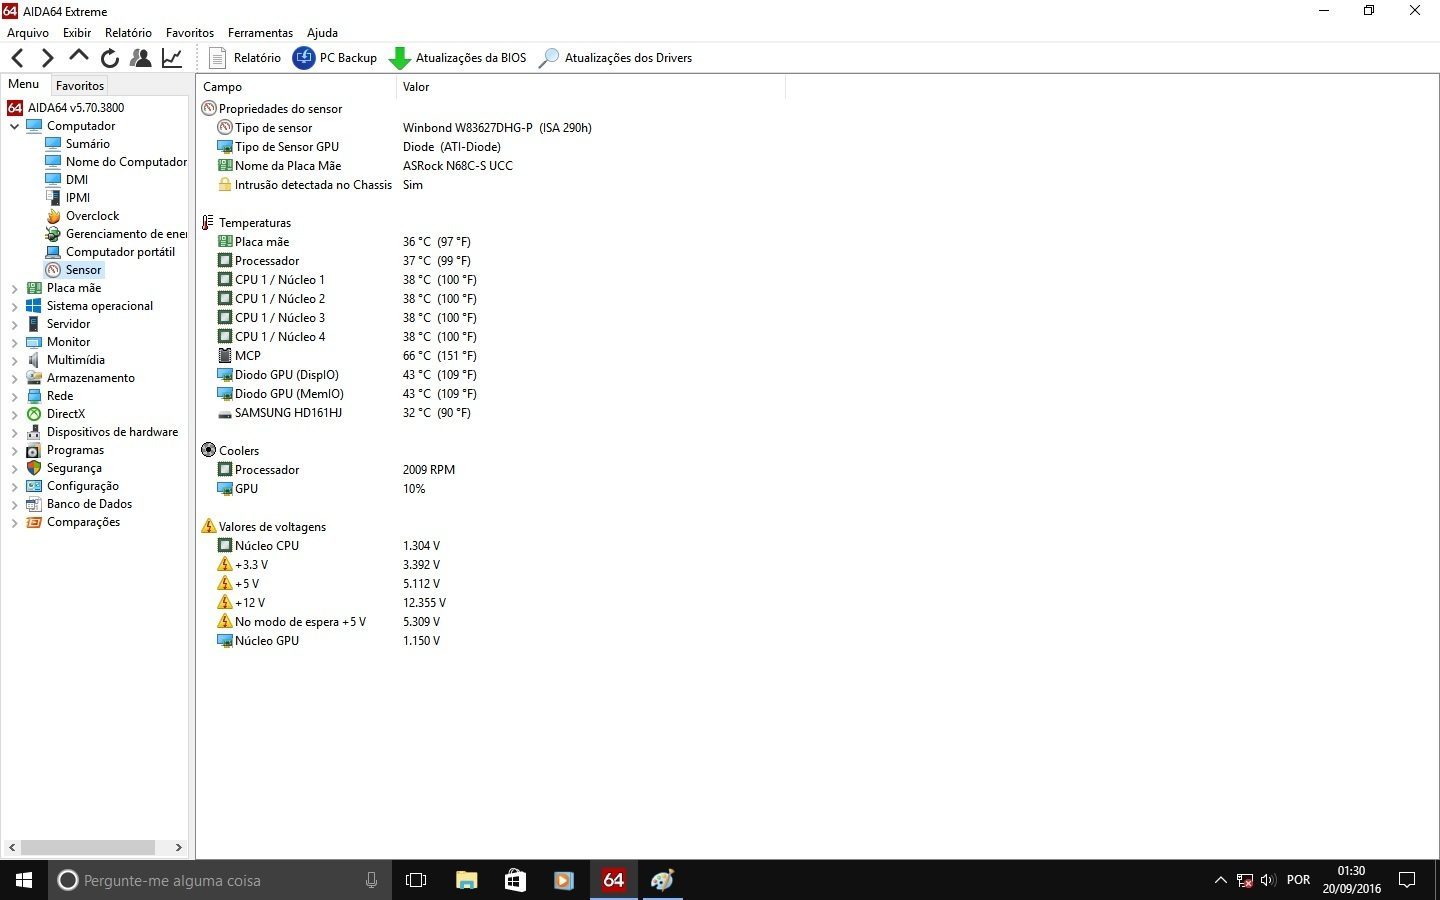The width and height of the screenshot is (1440, 900).
Task: Go forward with the right arrow toolbar icon
Action: [x=47, y=58]
